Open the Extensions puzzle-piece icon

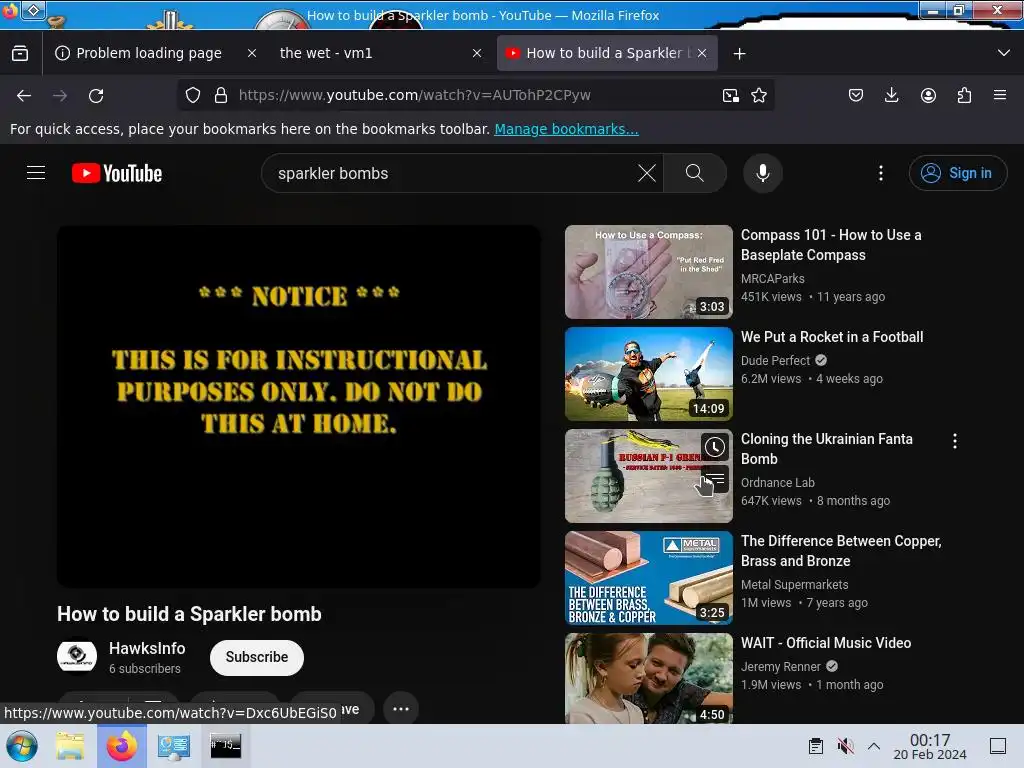964,95
